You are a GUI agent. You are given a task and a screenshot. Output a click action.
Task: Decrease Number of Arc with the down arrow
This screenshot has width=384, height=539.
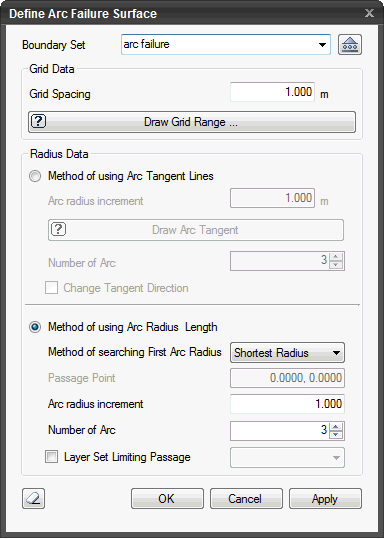[336, 435]
